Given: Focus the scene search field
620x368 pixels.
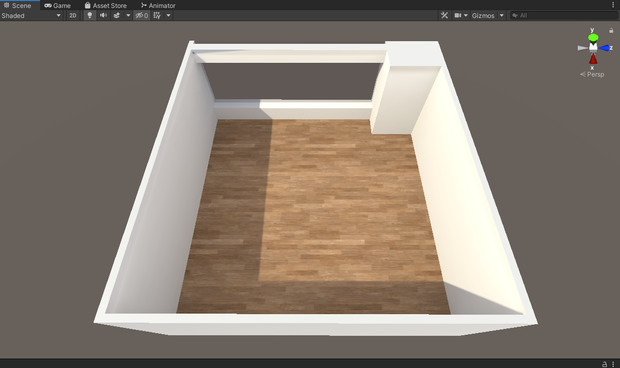Looking at the screenshot, I should tap(563, 15).
